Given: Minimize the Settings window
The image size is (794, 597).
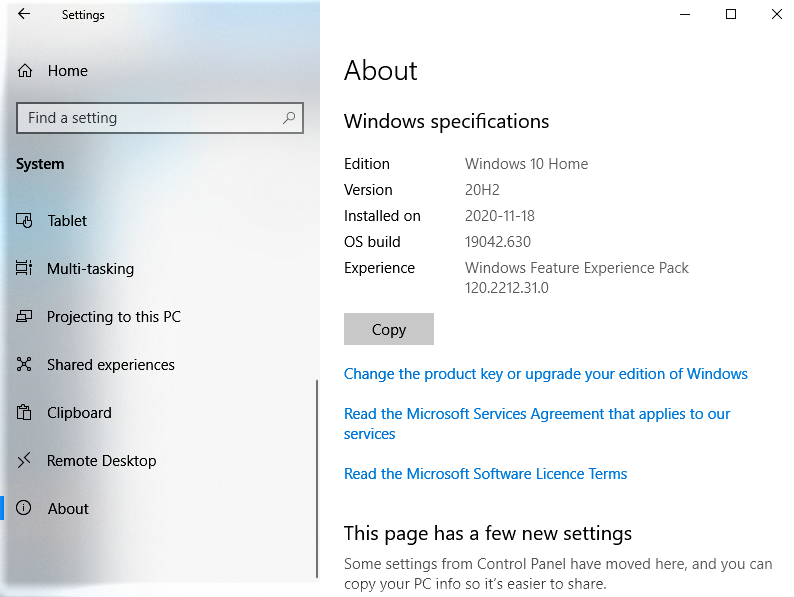Looking at the screenshot, I should 685,14.
